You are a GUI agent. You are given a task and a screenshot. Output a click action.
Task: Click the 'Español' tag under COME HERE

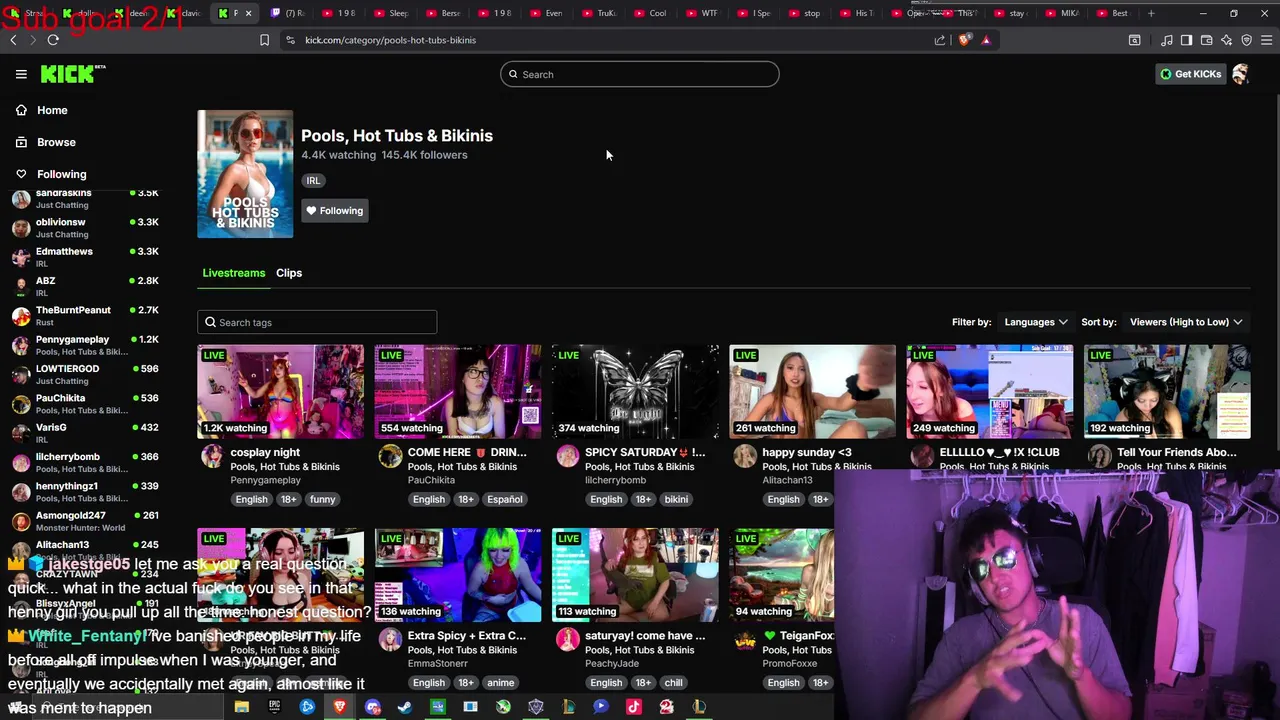click(x=505, y=499)
